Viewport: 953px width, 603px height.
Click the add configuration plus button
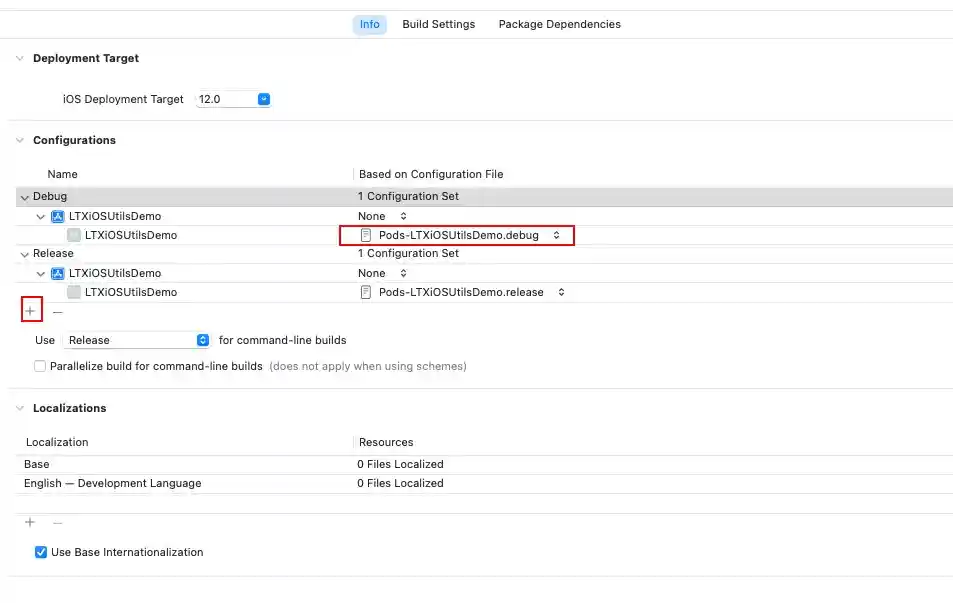click(30, 312)
